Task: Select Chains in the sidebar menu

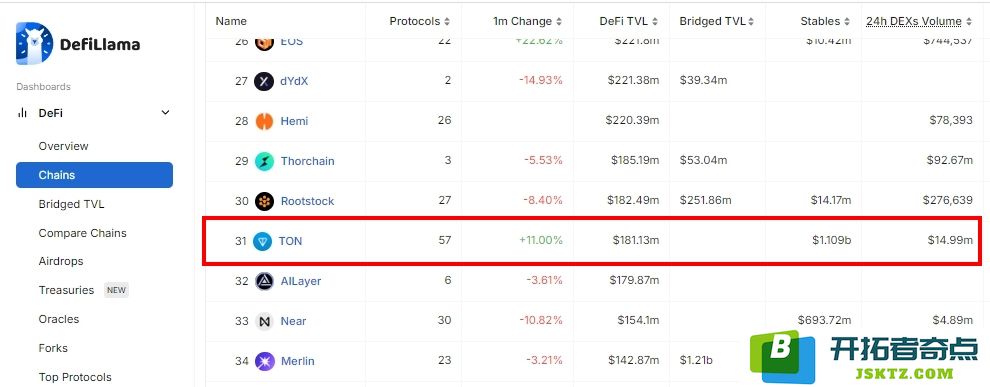Action: tap(94, 175)
